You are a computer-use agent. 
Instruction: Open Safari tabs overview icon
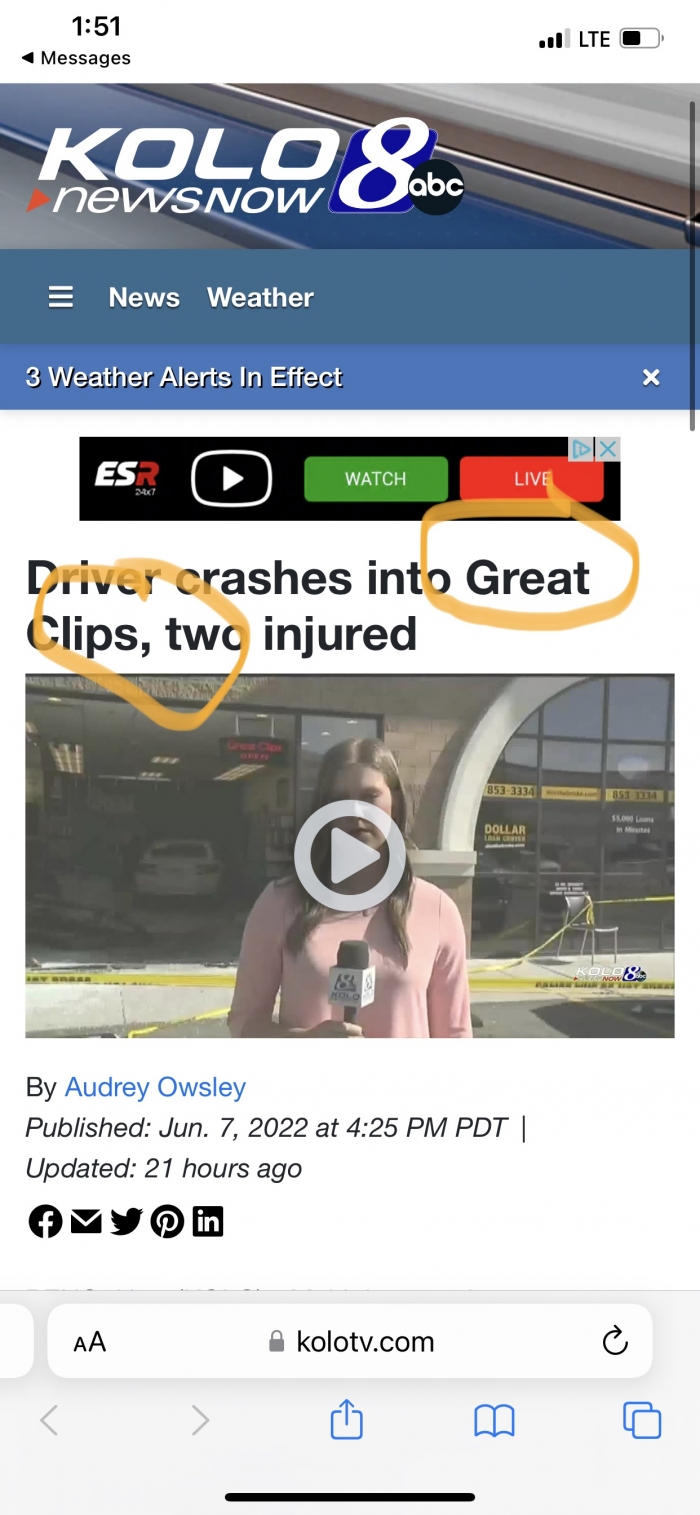tap(641, 1420)
